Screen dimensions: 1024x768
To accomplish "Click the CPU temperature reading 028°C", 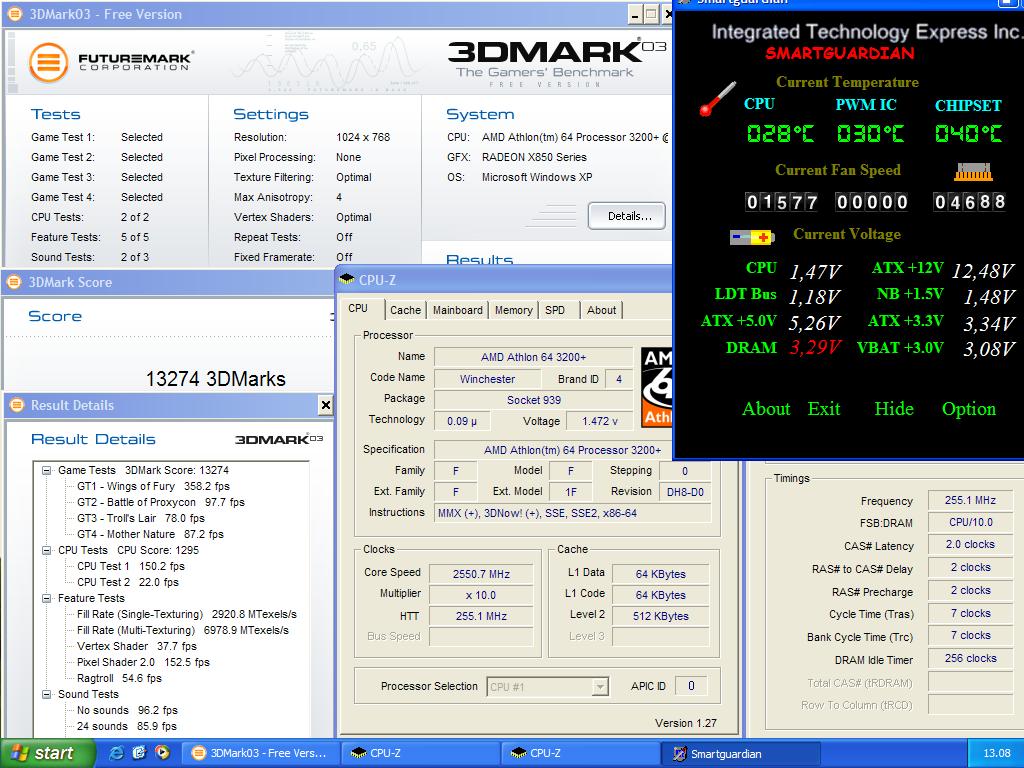I will point(780,134).
